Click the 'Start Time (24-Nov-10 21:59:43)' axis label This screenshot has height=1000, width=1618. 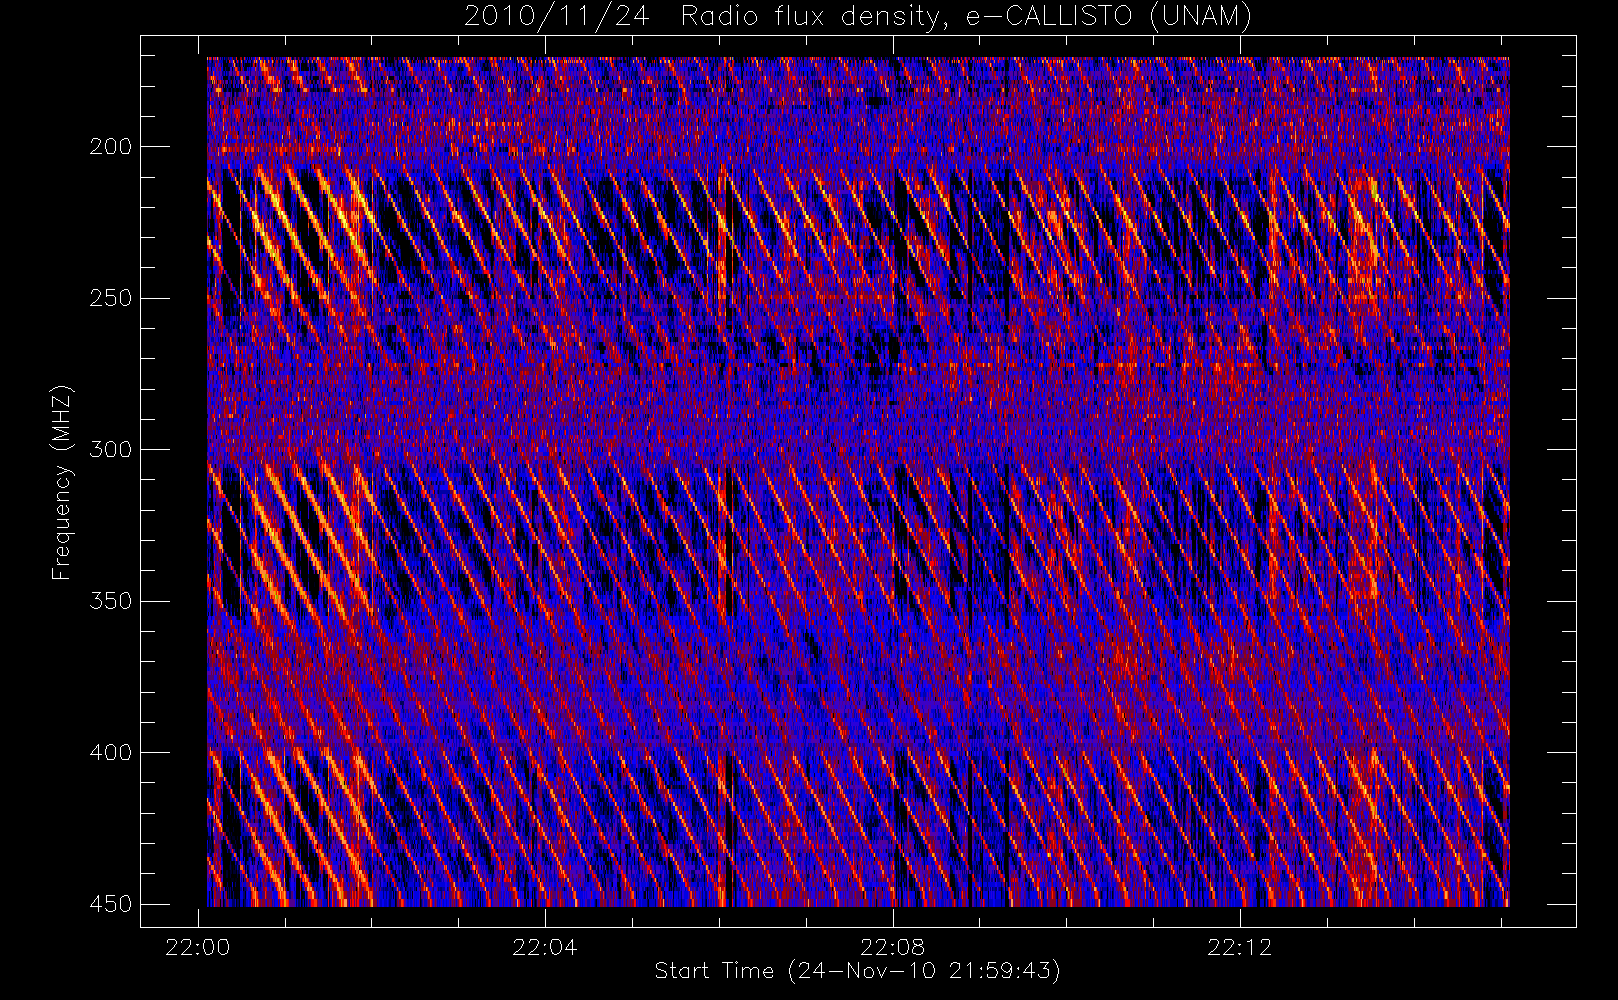(857, 970)
